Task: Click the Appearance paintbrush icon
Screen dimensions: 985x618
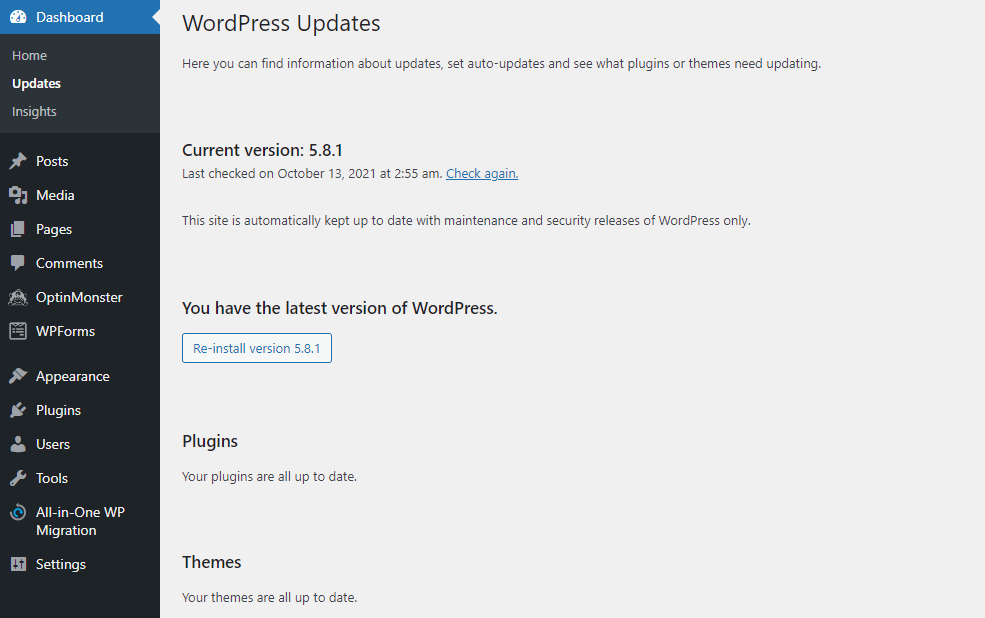Action: 18,376
